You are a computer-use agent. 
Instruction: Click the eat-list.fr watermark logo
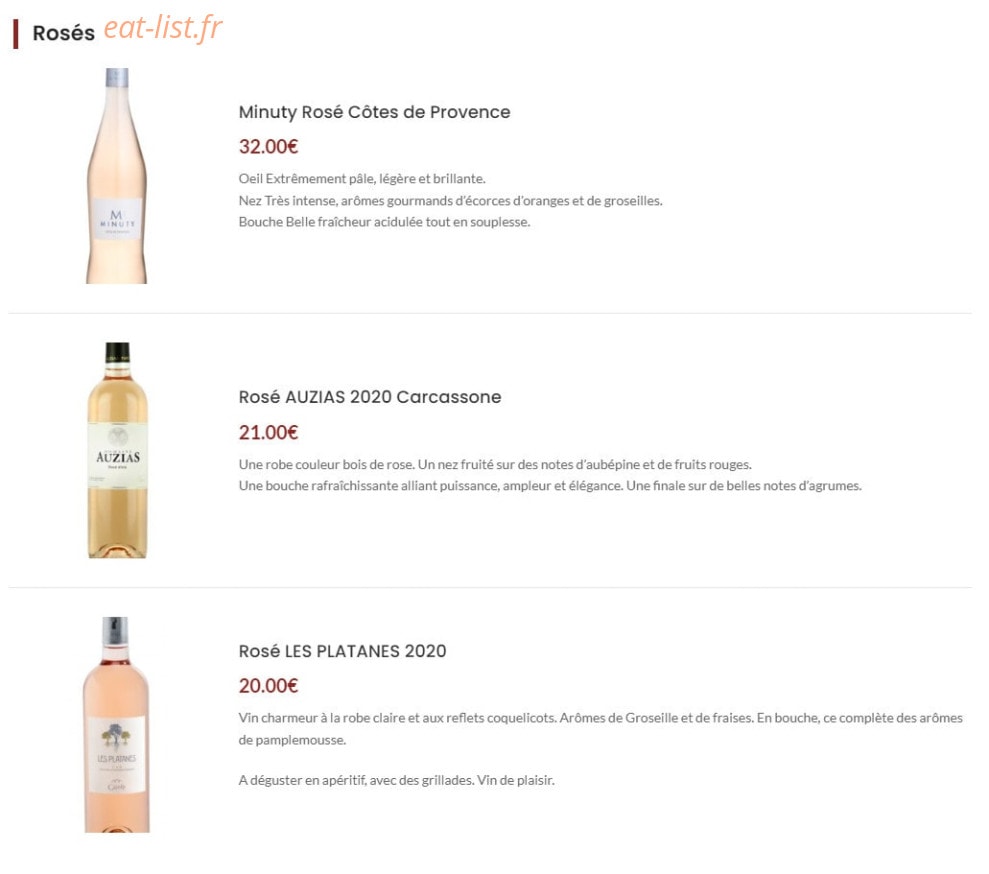[163, 28]
